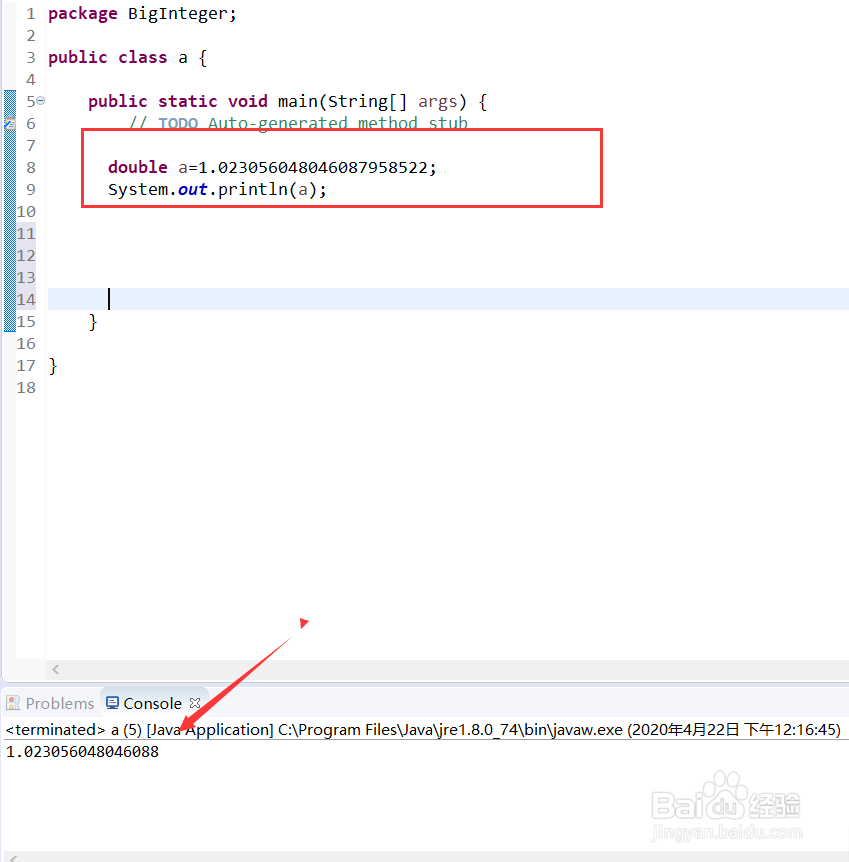Image resolution: width=849 pixels, height=862 pixels.
Task: Close the Console view with X icon
Action: tap(195, 703)
